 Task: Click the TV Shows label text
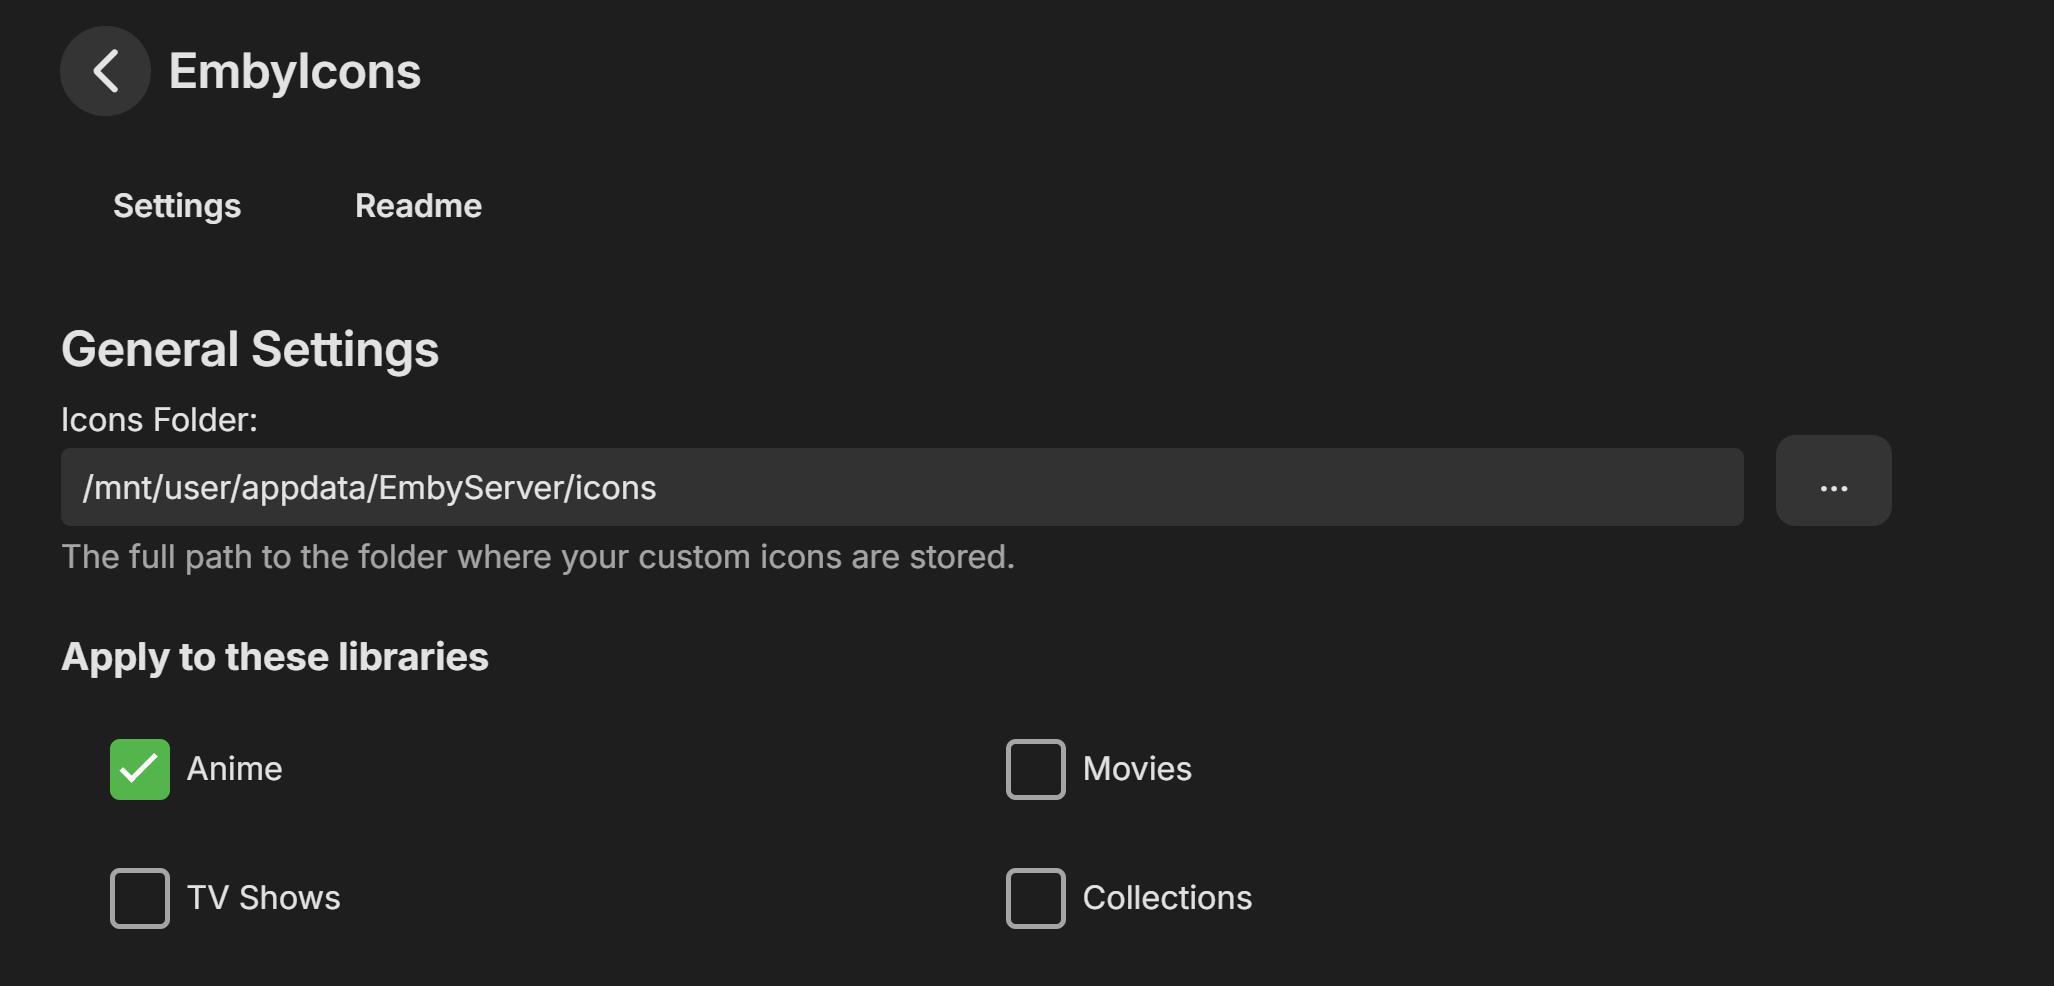pyautogui.click(x=263, y=898)
